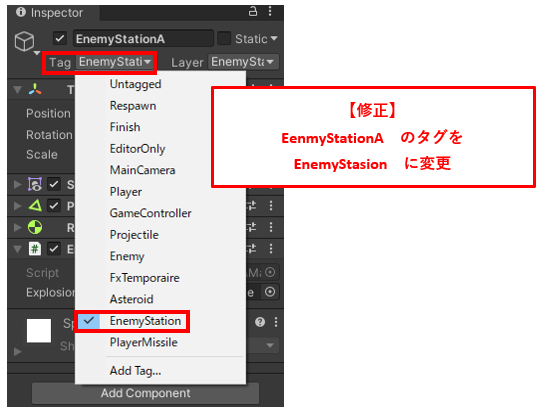547x415 pixels.
Task: Select the EnemyStation tag
Action: (160, 321)
